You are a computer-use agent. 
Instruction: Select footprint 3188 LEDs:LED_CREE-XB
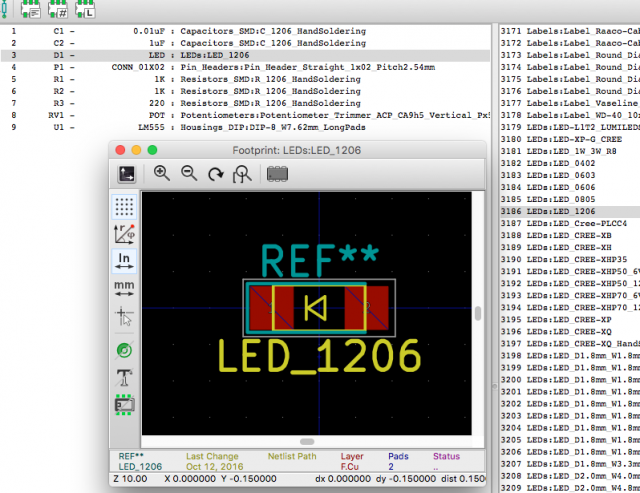(x=570, y=235)
